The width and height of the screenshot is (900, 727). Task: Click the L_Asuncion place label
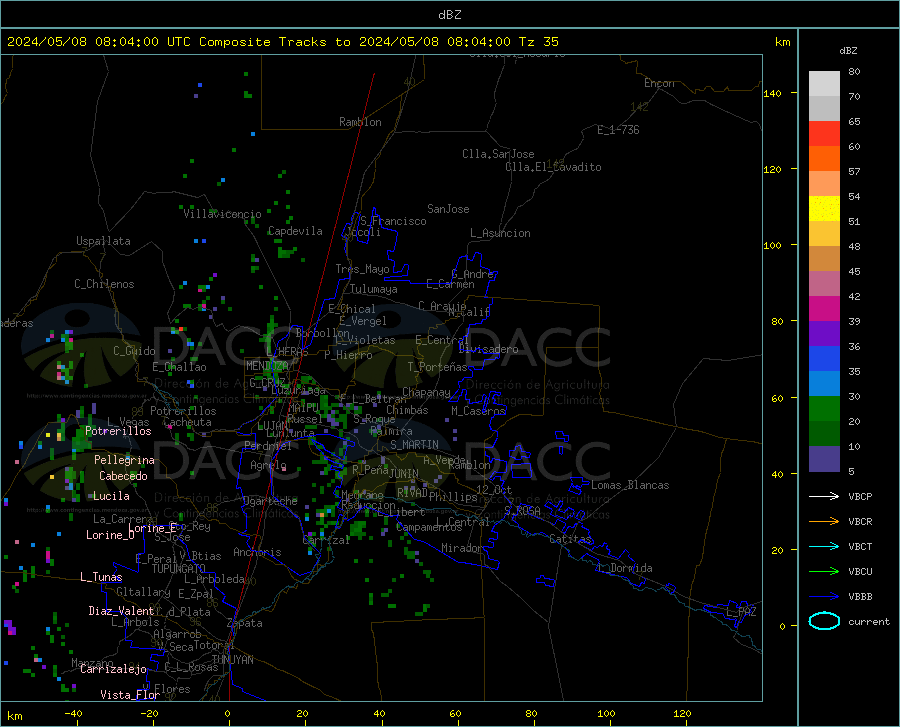pyautogui.click(x=500, y=233)
